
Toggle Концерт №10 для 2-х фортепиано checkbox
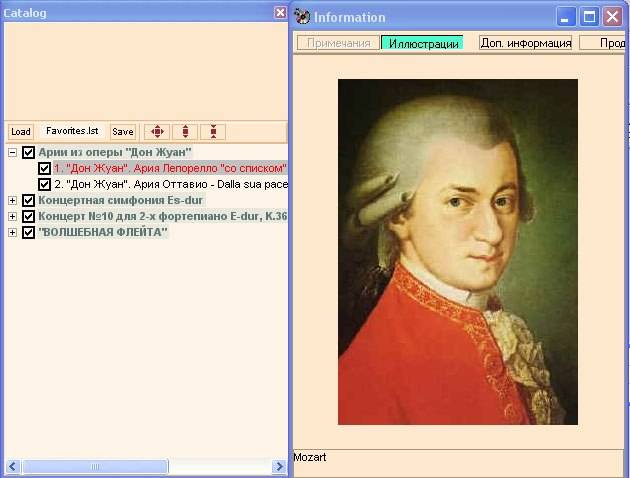(28, 216)
